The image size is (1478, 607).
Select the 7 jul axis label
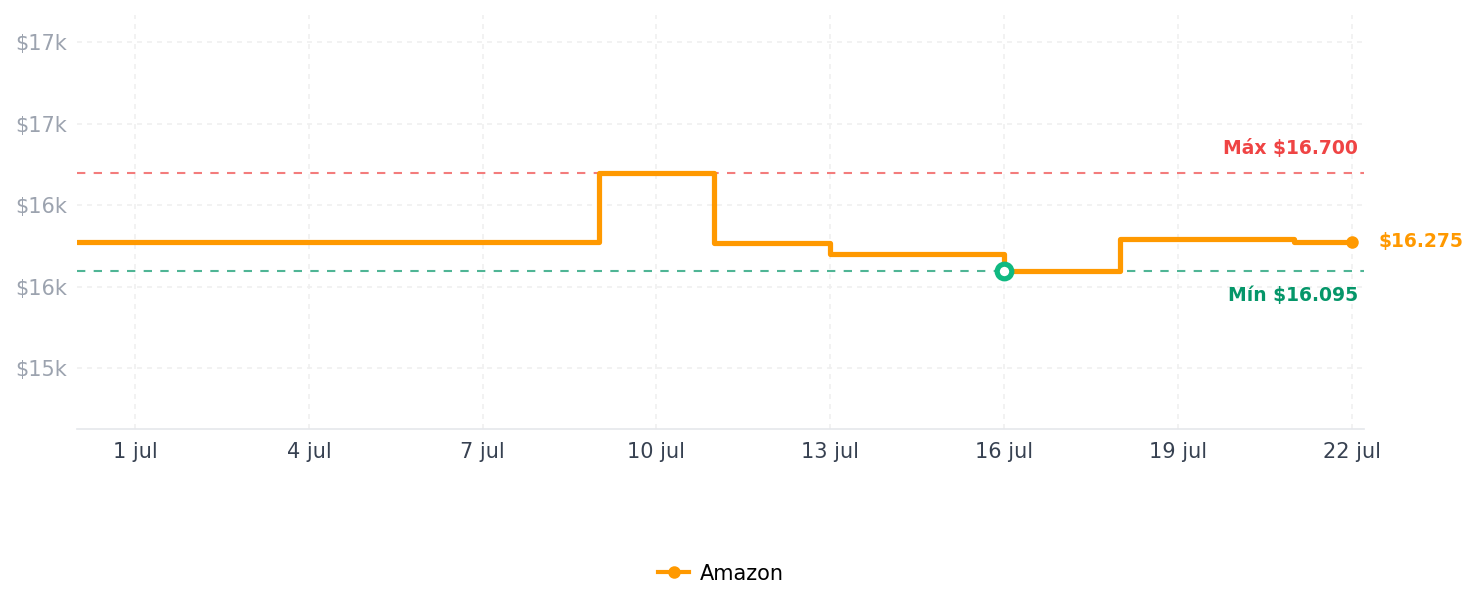[482, 451]
